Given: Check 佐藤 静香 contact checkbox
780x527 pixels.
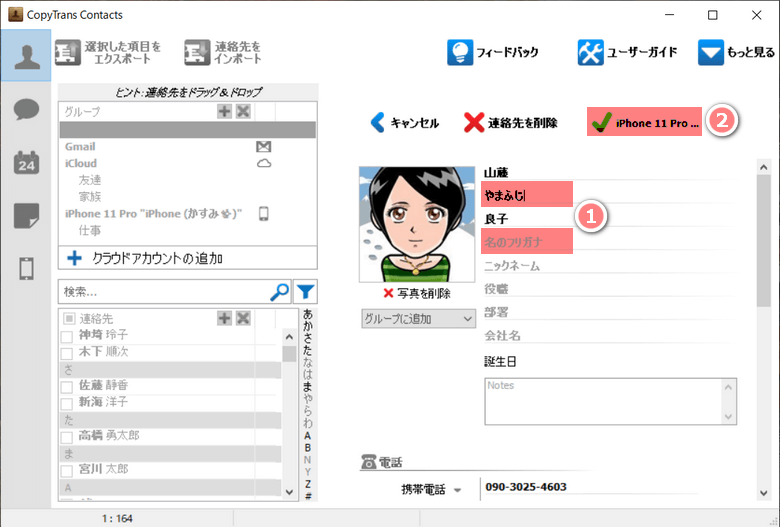Looking at the screenshot, I should 67,387.
